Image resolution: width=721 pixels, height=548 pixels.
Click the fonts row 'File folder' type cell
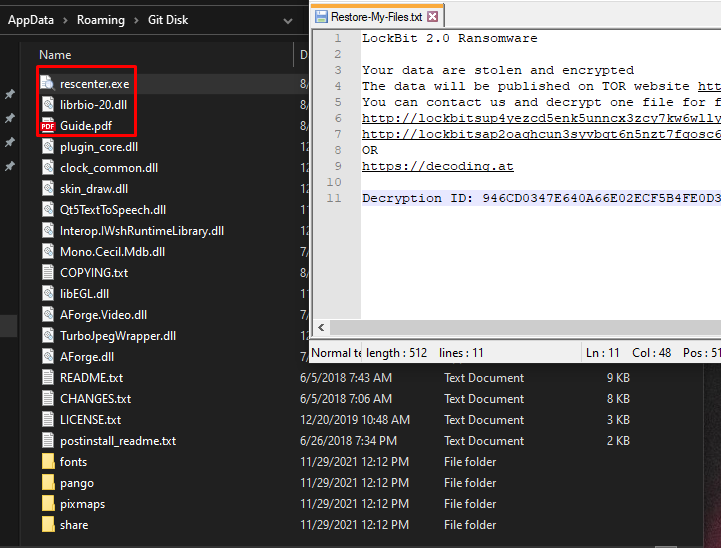[470, 462]
